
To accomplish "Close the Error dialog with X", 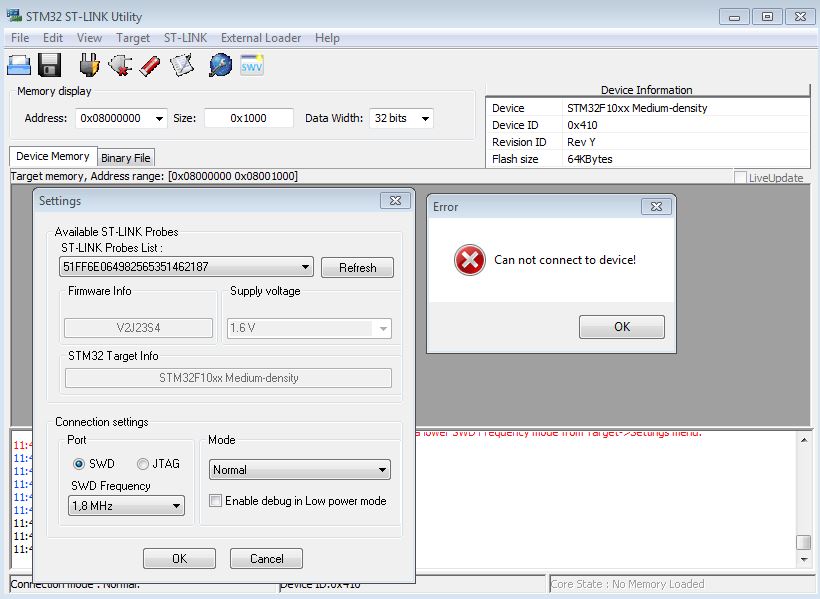I will (656, 207).
